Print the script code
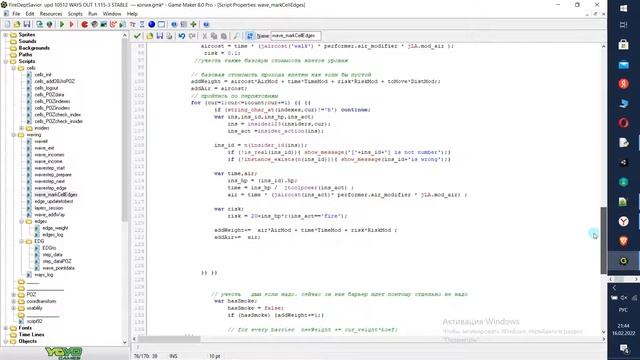Image resolution: width=640 pixels, height=360 pixels. pos(169,36)
